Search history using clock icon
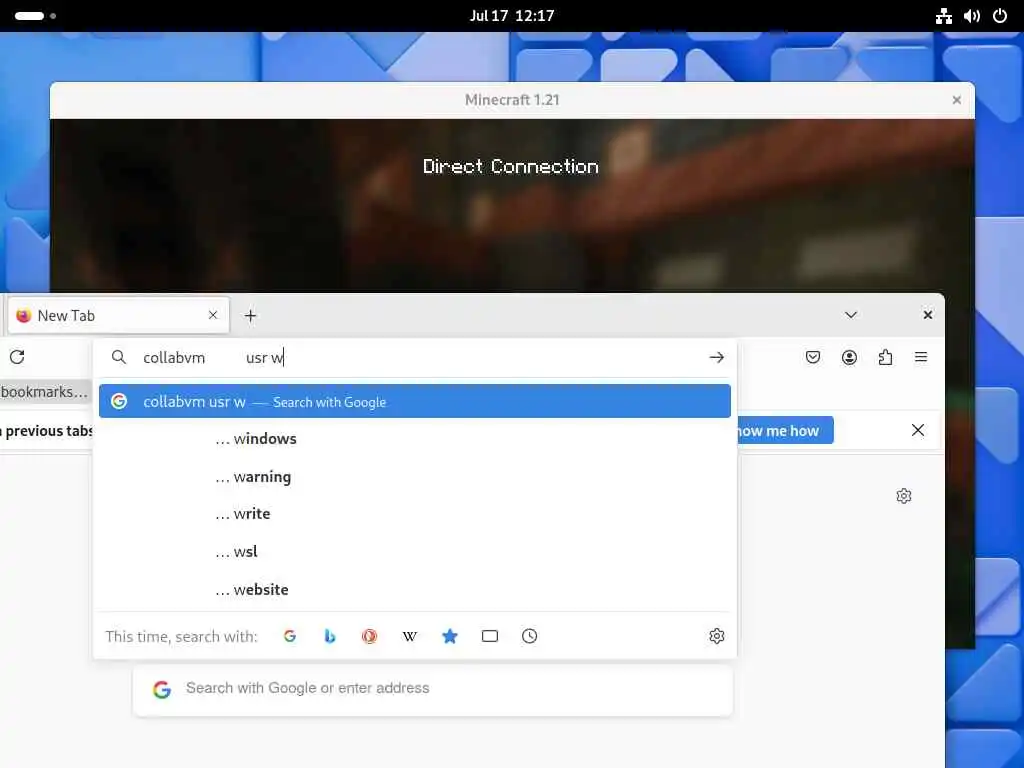 530,636
